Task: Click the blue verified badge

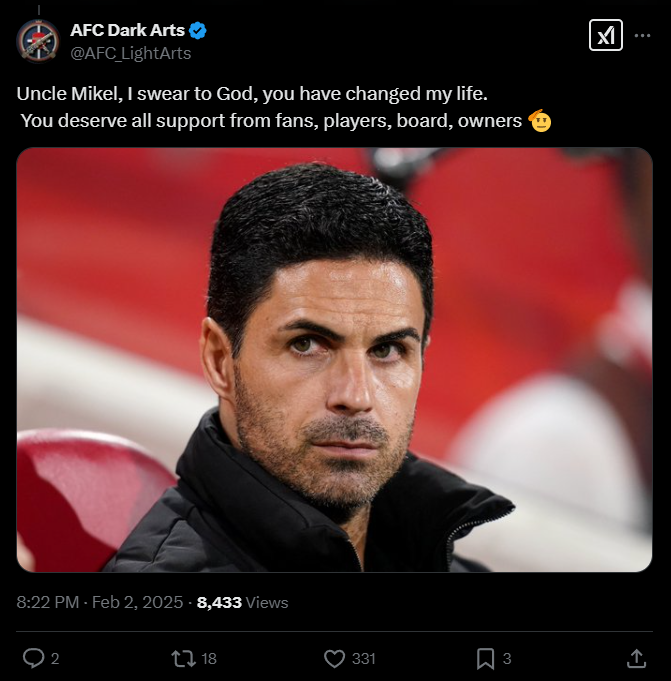Action: tap(198, 30)
